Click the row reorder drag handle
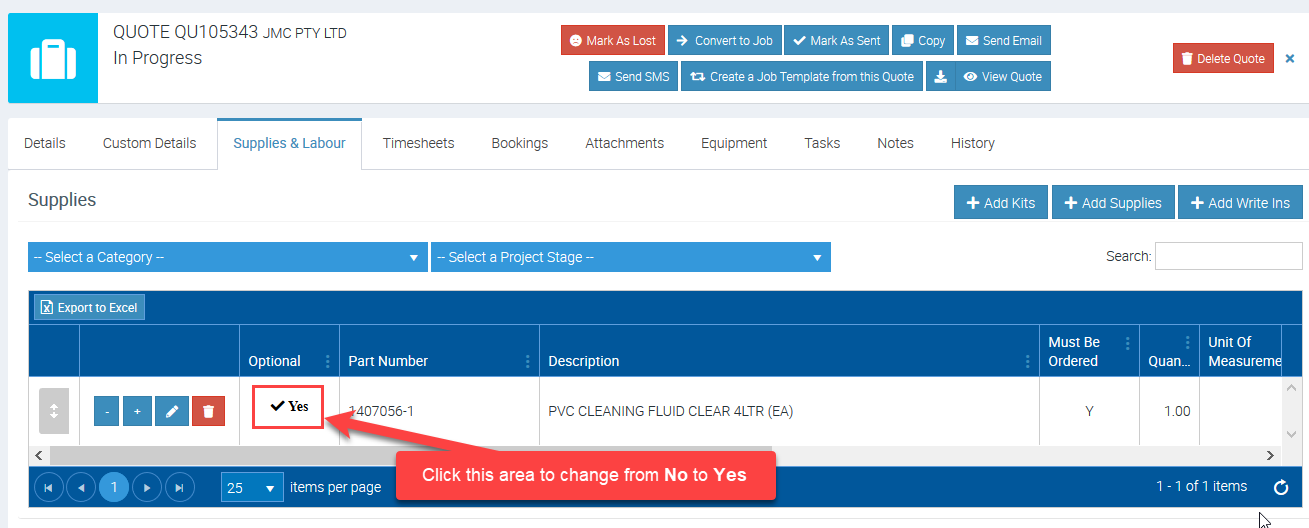Image resolution: width=1309 pixels, height=528 pixels. (x=54, y=411)
